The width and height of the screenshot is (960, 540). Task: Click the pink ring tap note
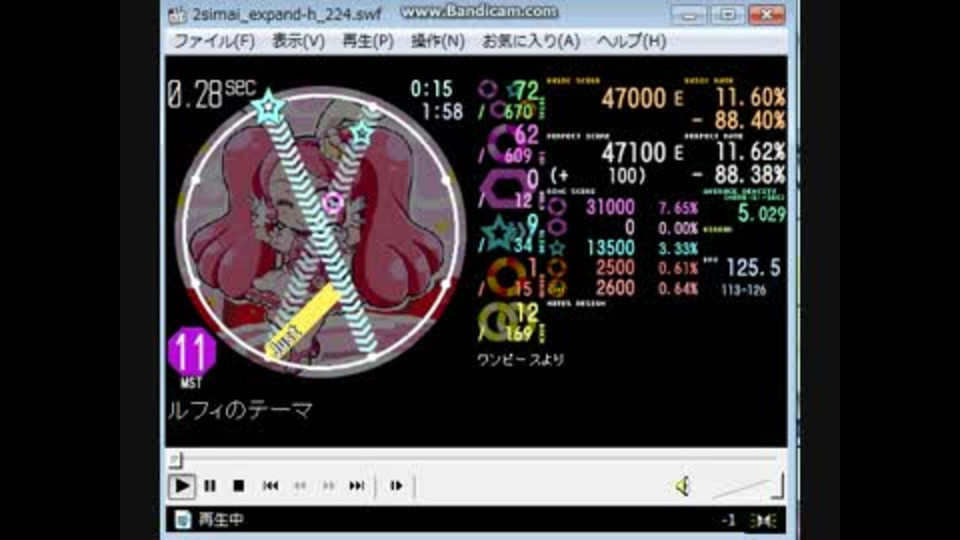click(x=333, y=202)
